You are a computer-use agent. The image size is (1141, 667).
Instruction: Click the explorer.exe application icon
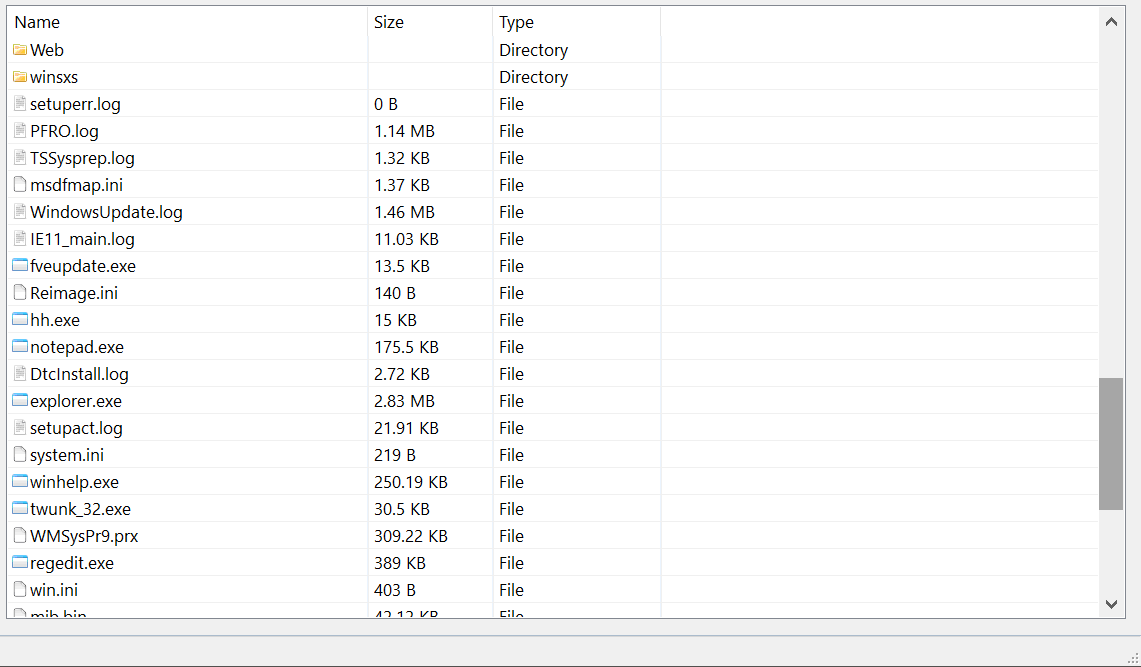(x=20, y=400)
